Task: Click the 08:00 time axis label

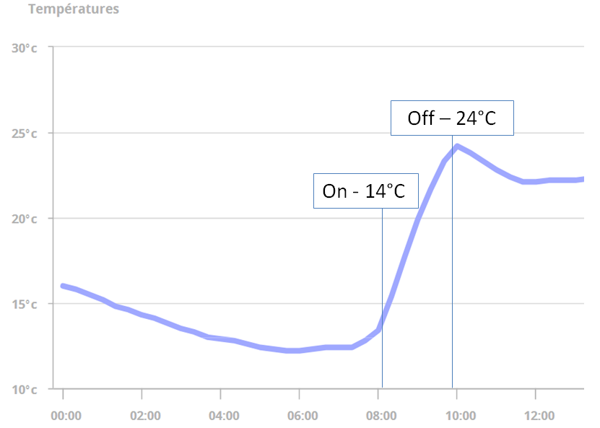Action: point(381,415)
